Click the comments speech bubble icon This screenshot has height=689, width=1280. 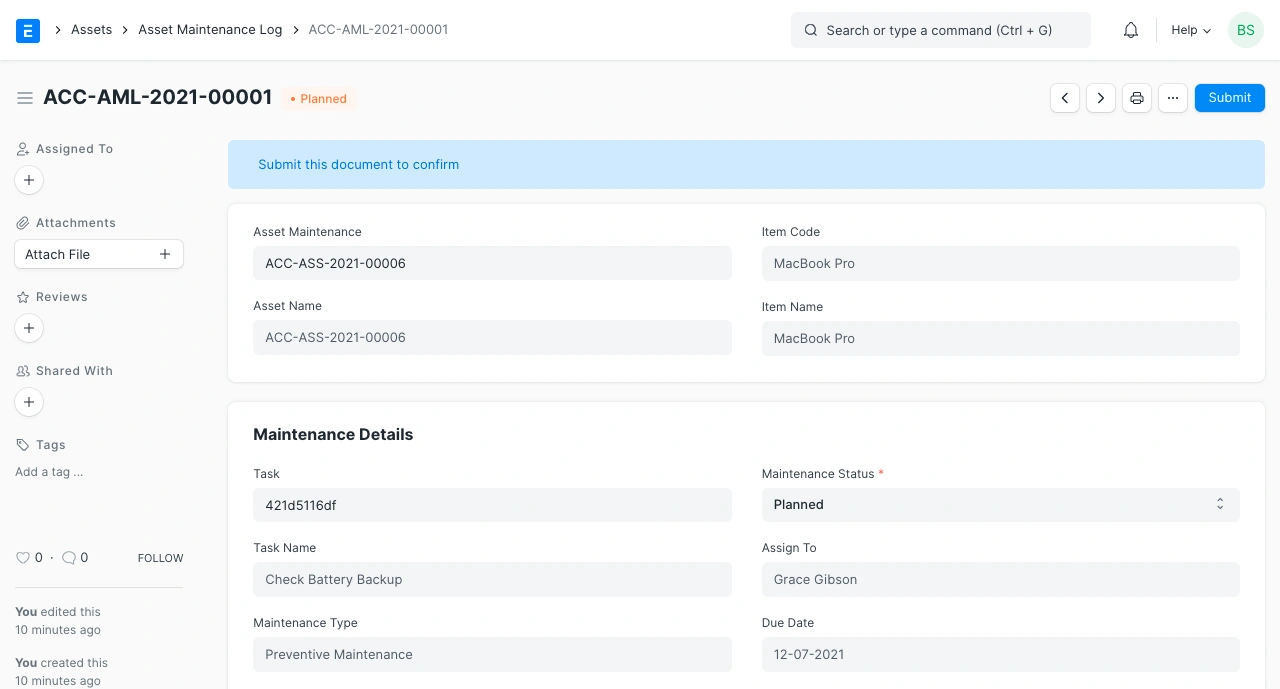coord(69,558)
